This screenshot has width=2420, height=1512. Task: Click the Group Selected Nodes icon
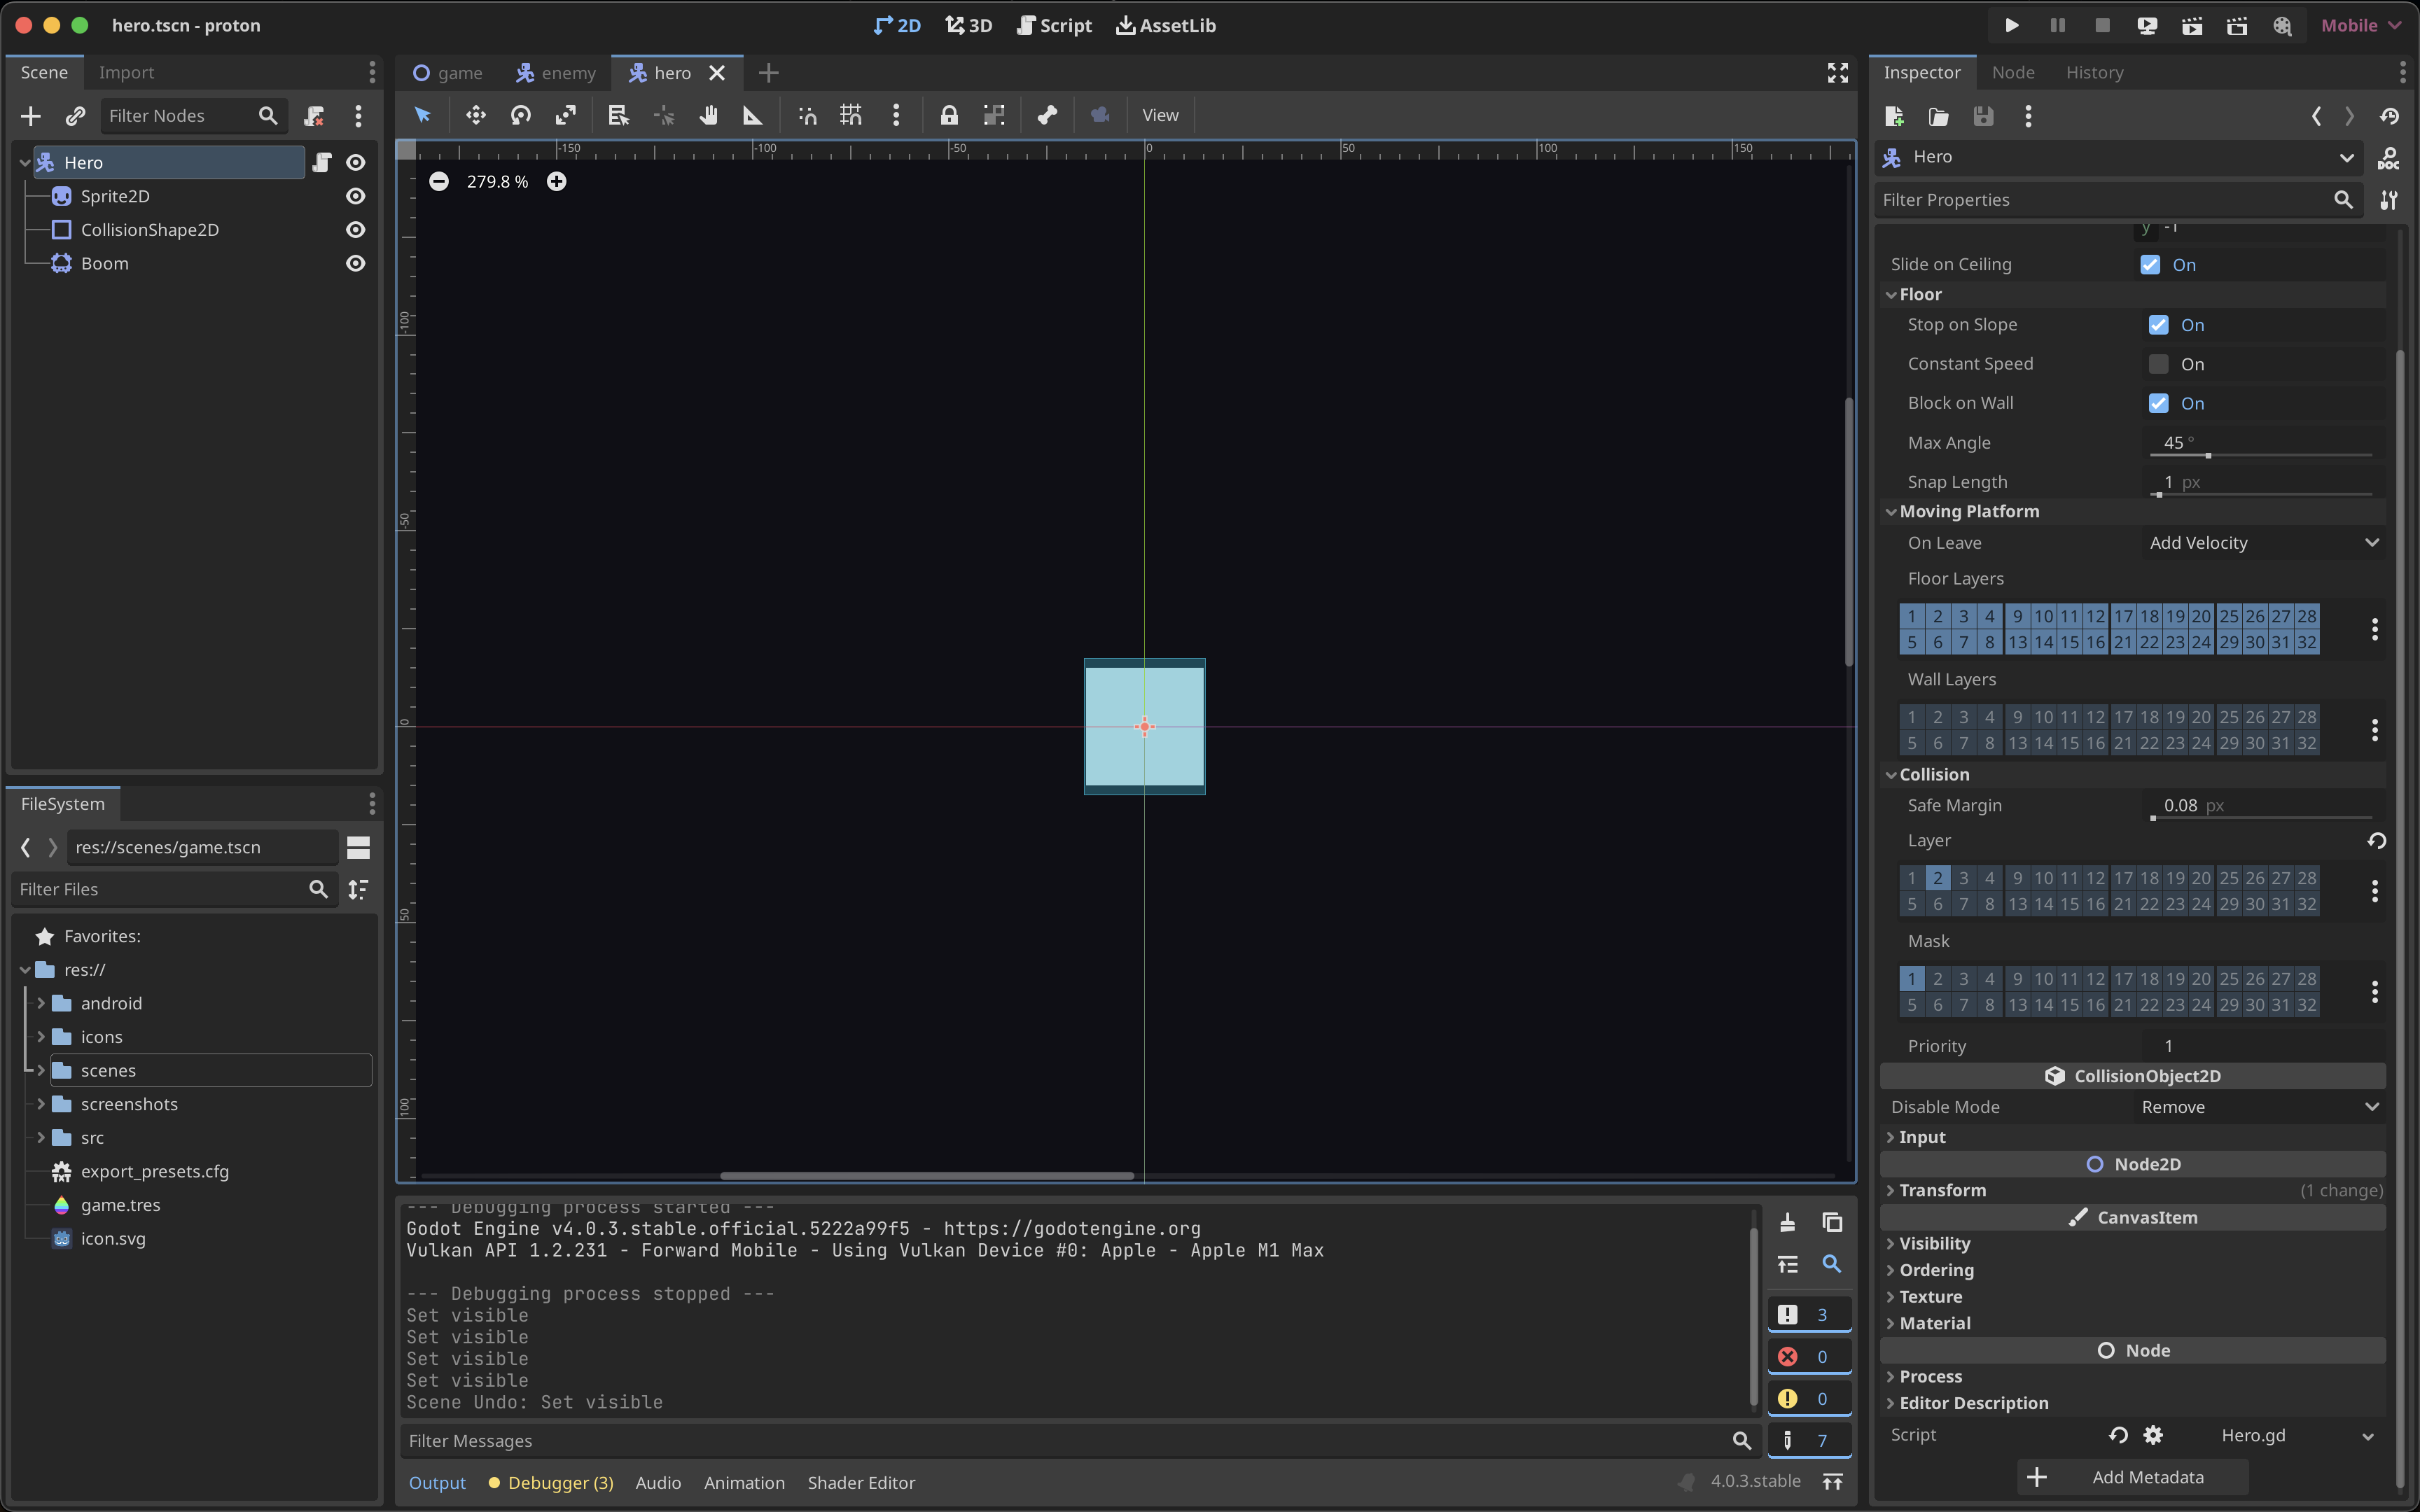pos(993,115)
